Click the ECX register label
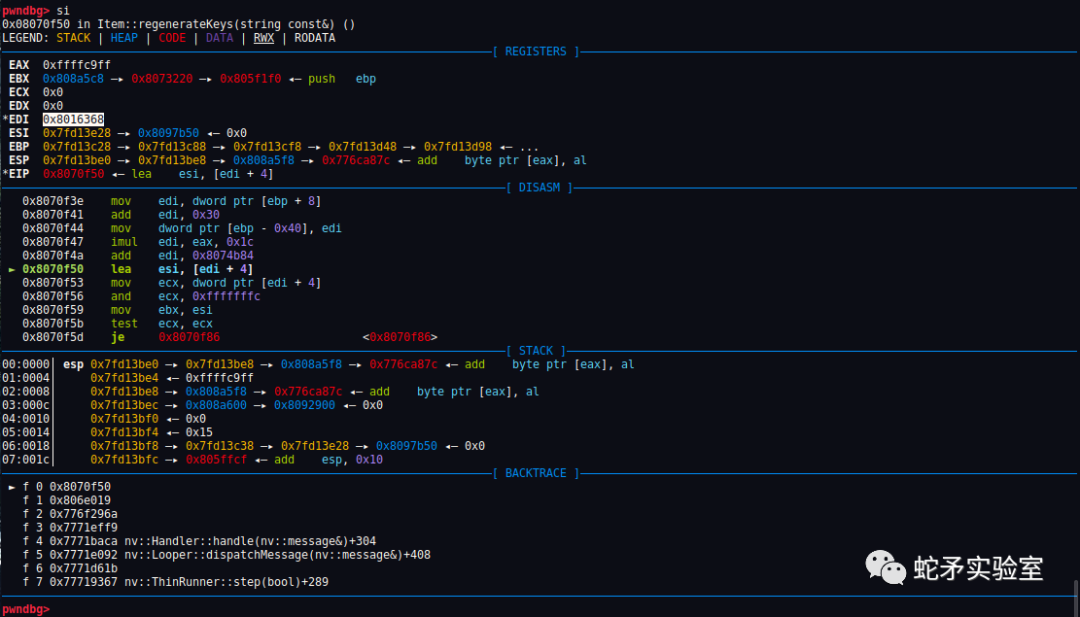Viewport: 1080px width, 617px height. pyautogui.click(x=19, y=92)
